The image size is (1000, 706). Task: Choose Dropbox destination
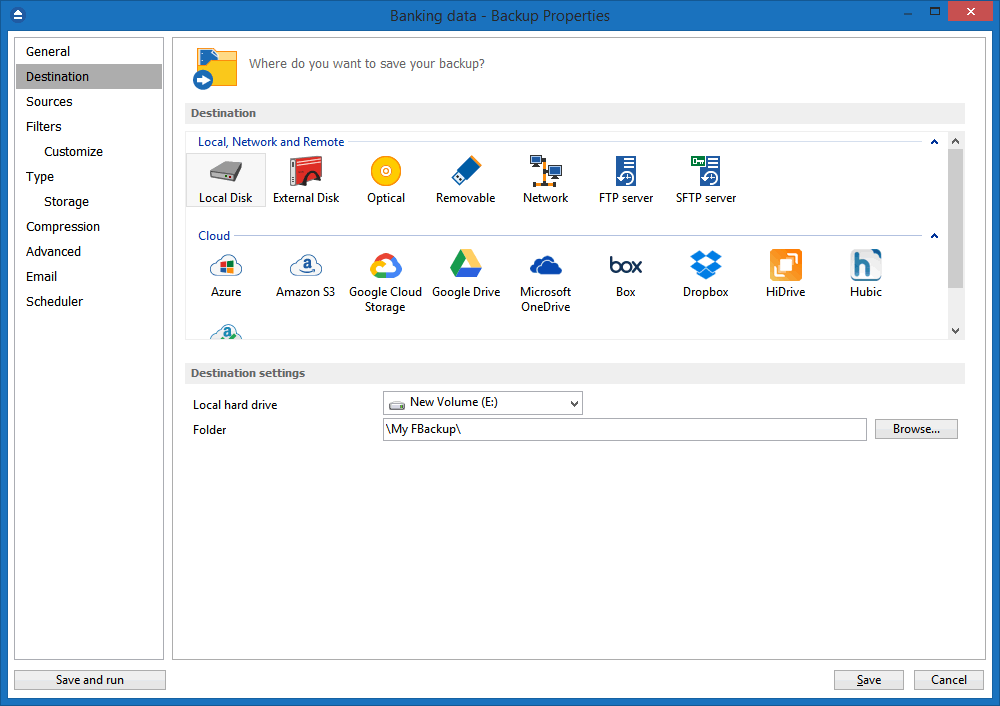click(x=705, y=274)
